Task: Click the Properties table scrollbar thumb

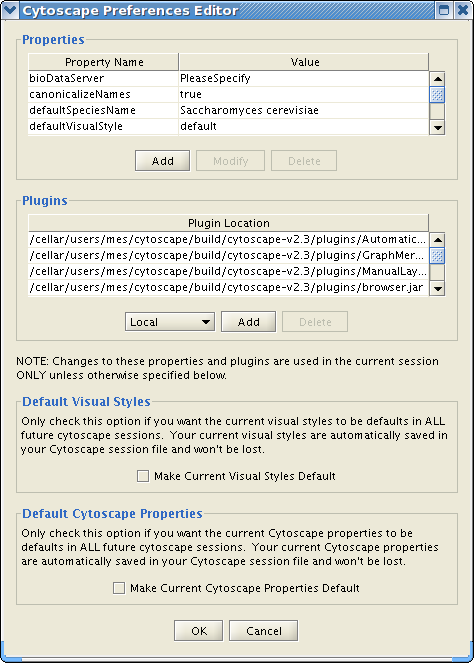Action: pyautogui.click(x=437, y=95)
